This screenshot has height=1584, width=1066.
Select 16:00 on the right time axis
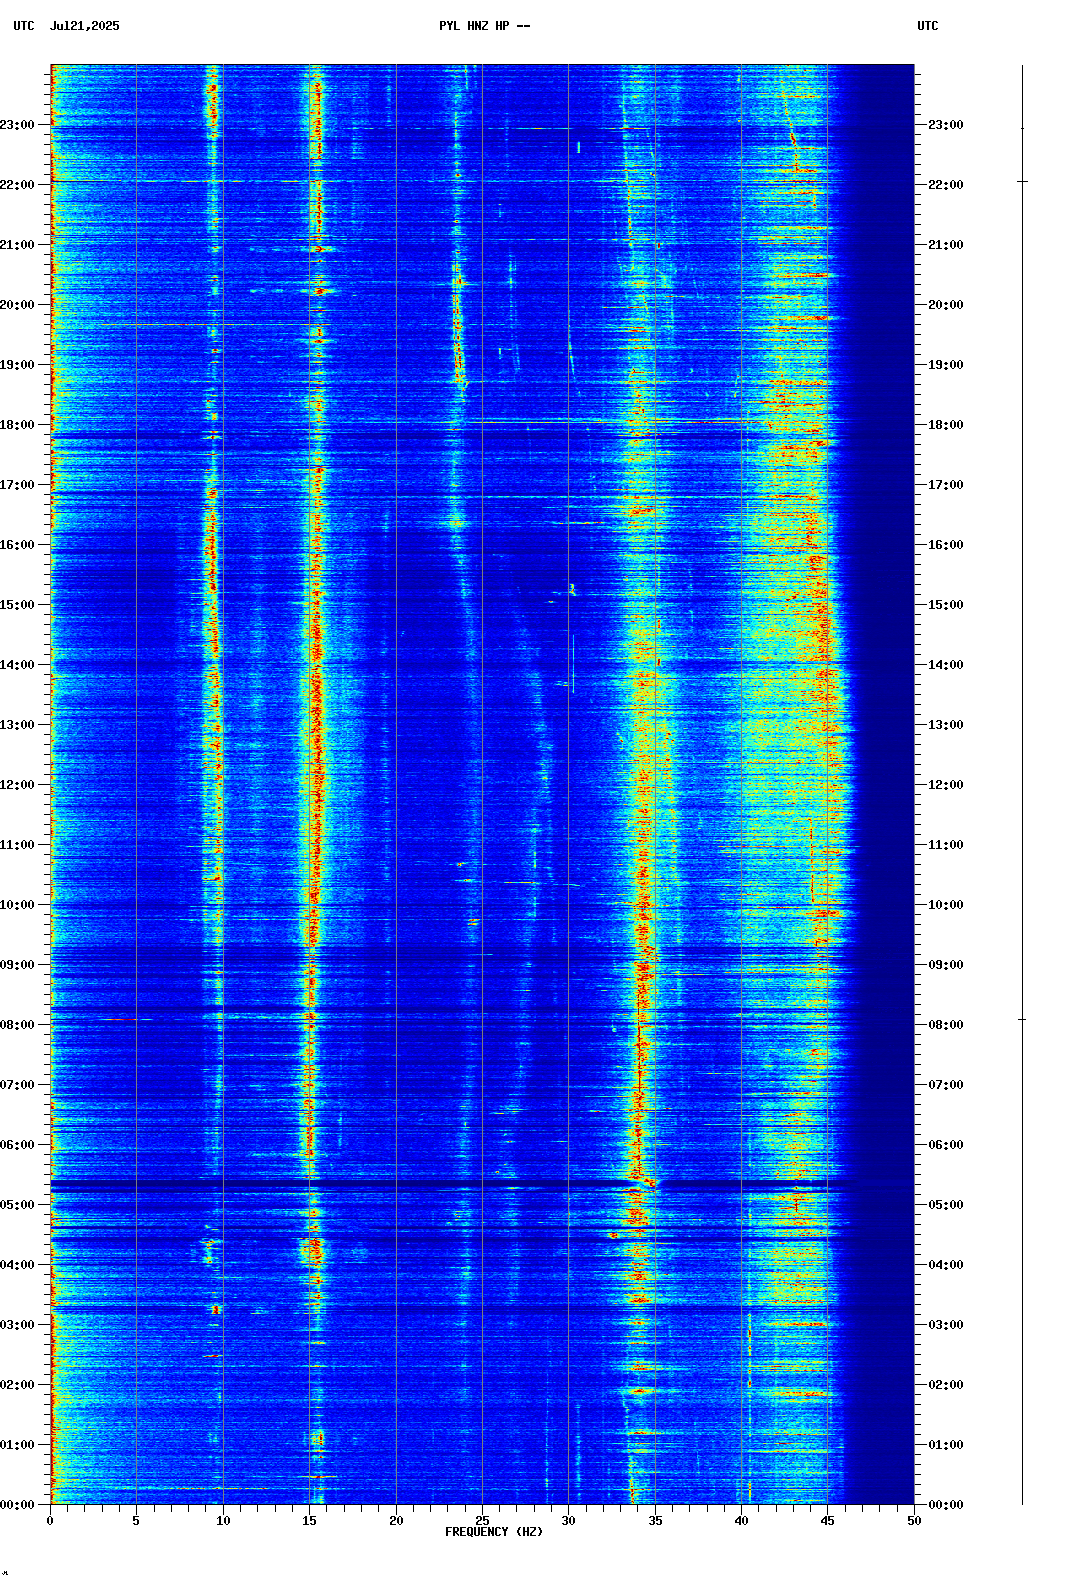(946, 545)
